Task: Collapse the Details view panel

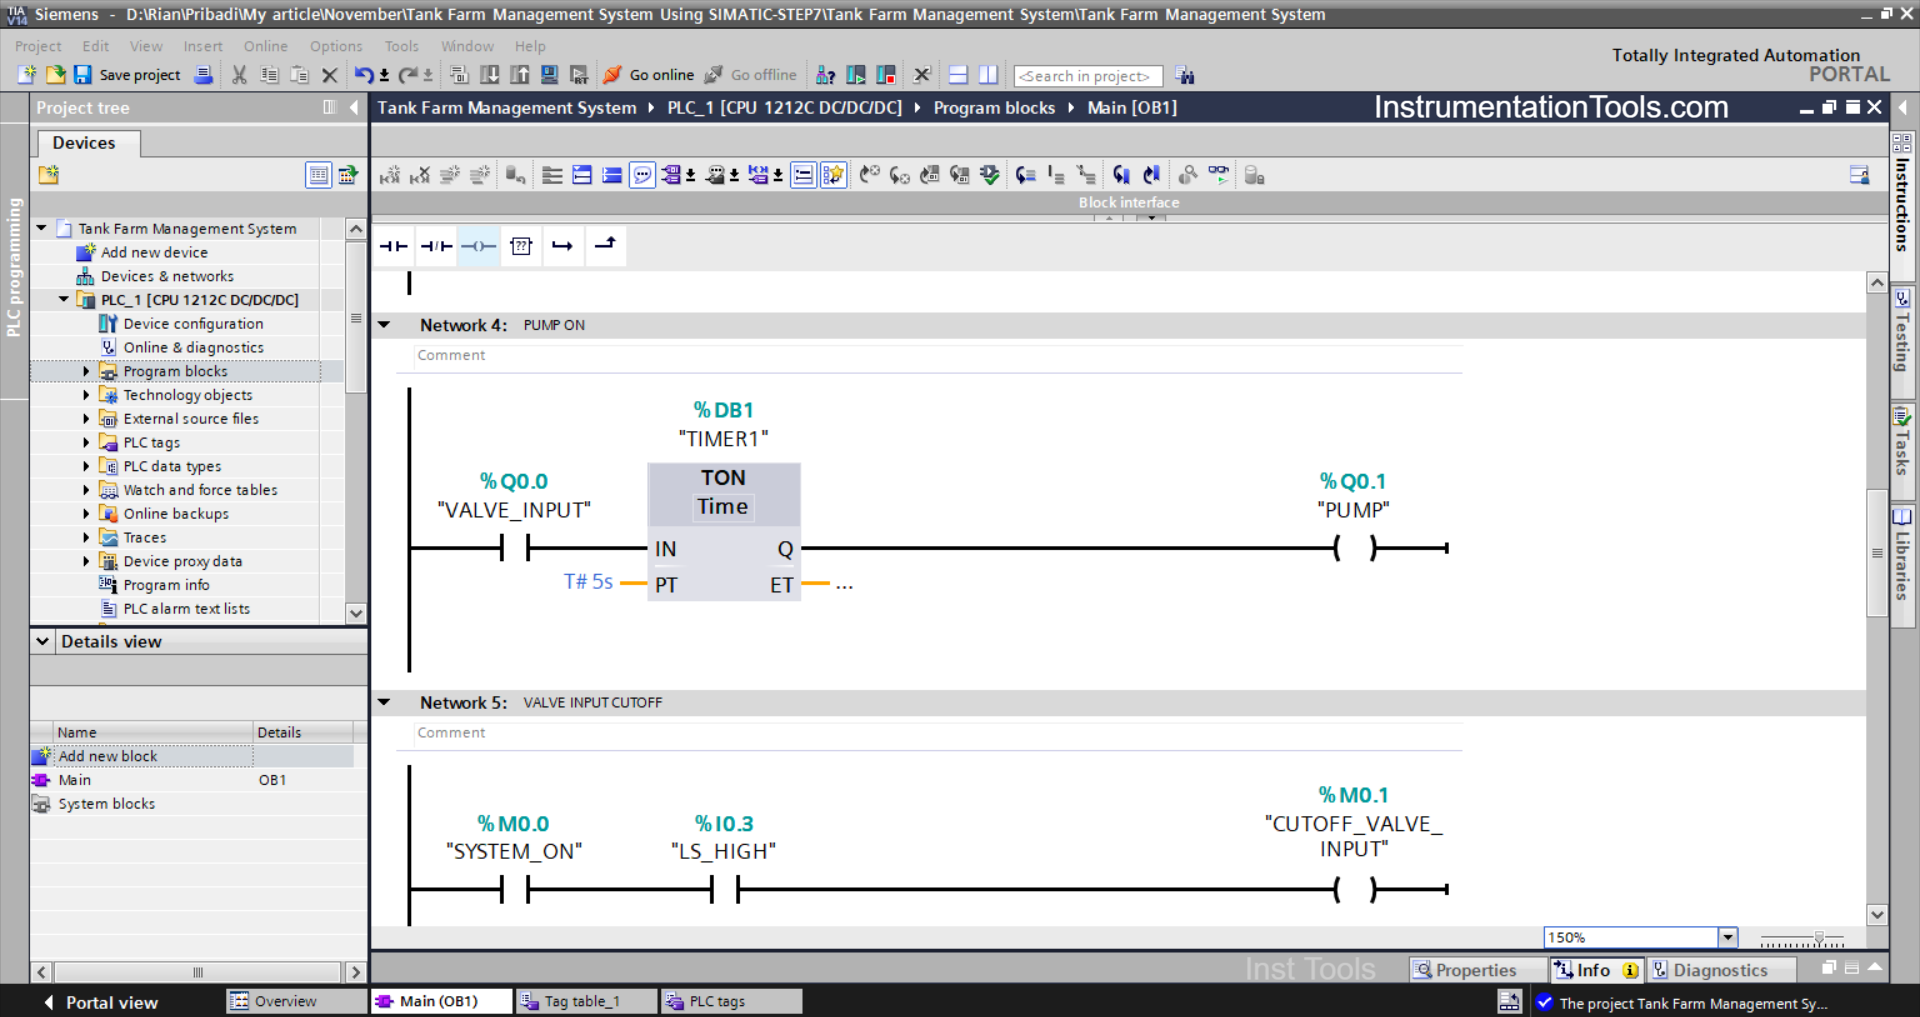Action: click(43, 642)
